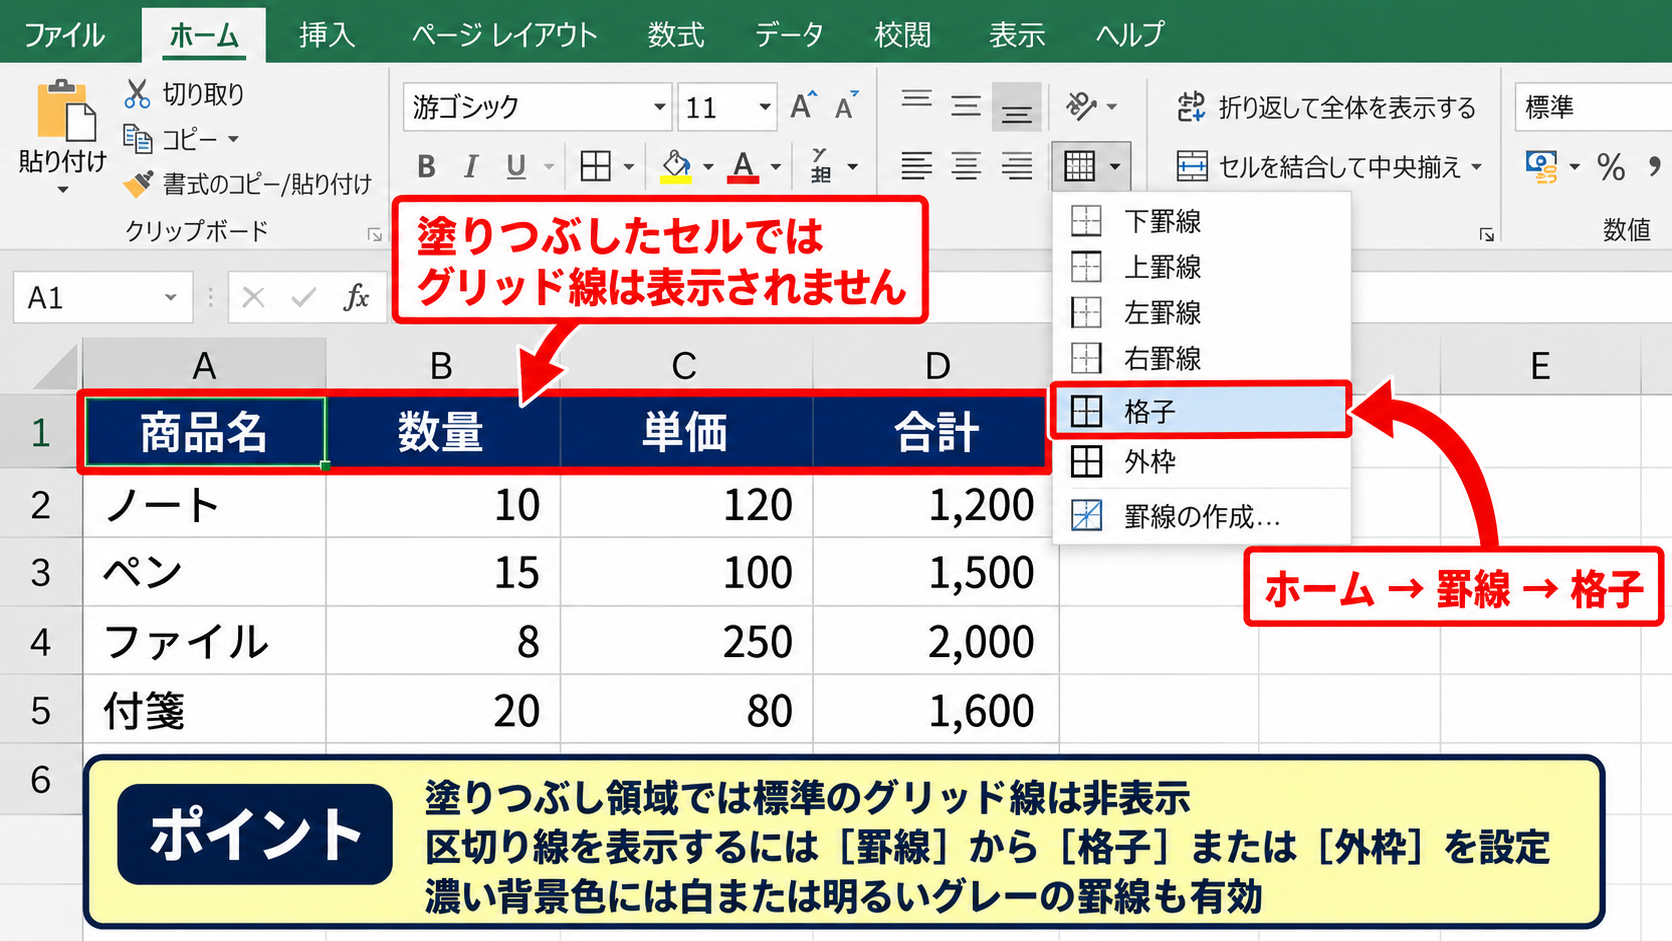Center cell text horizontally
This screenshot has width=1672, height=941.
tap(966, 166)
